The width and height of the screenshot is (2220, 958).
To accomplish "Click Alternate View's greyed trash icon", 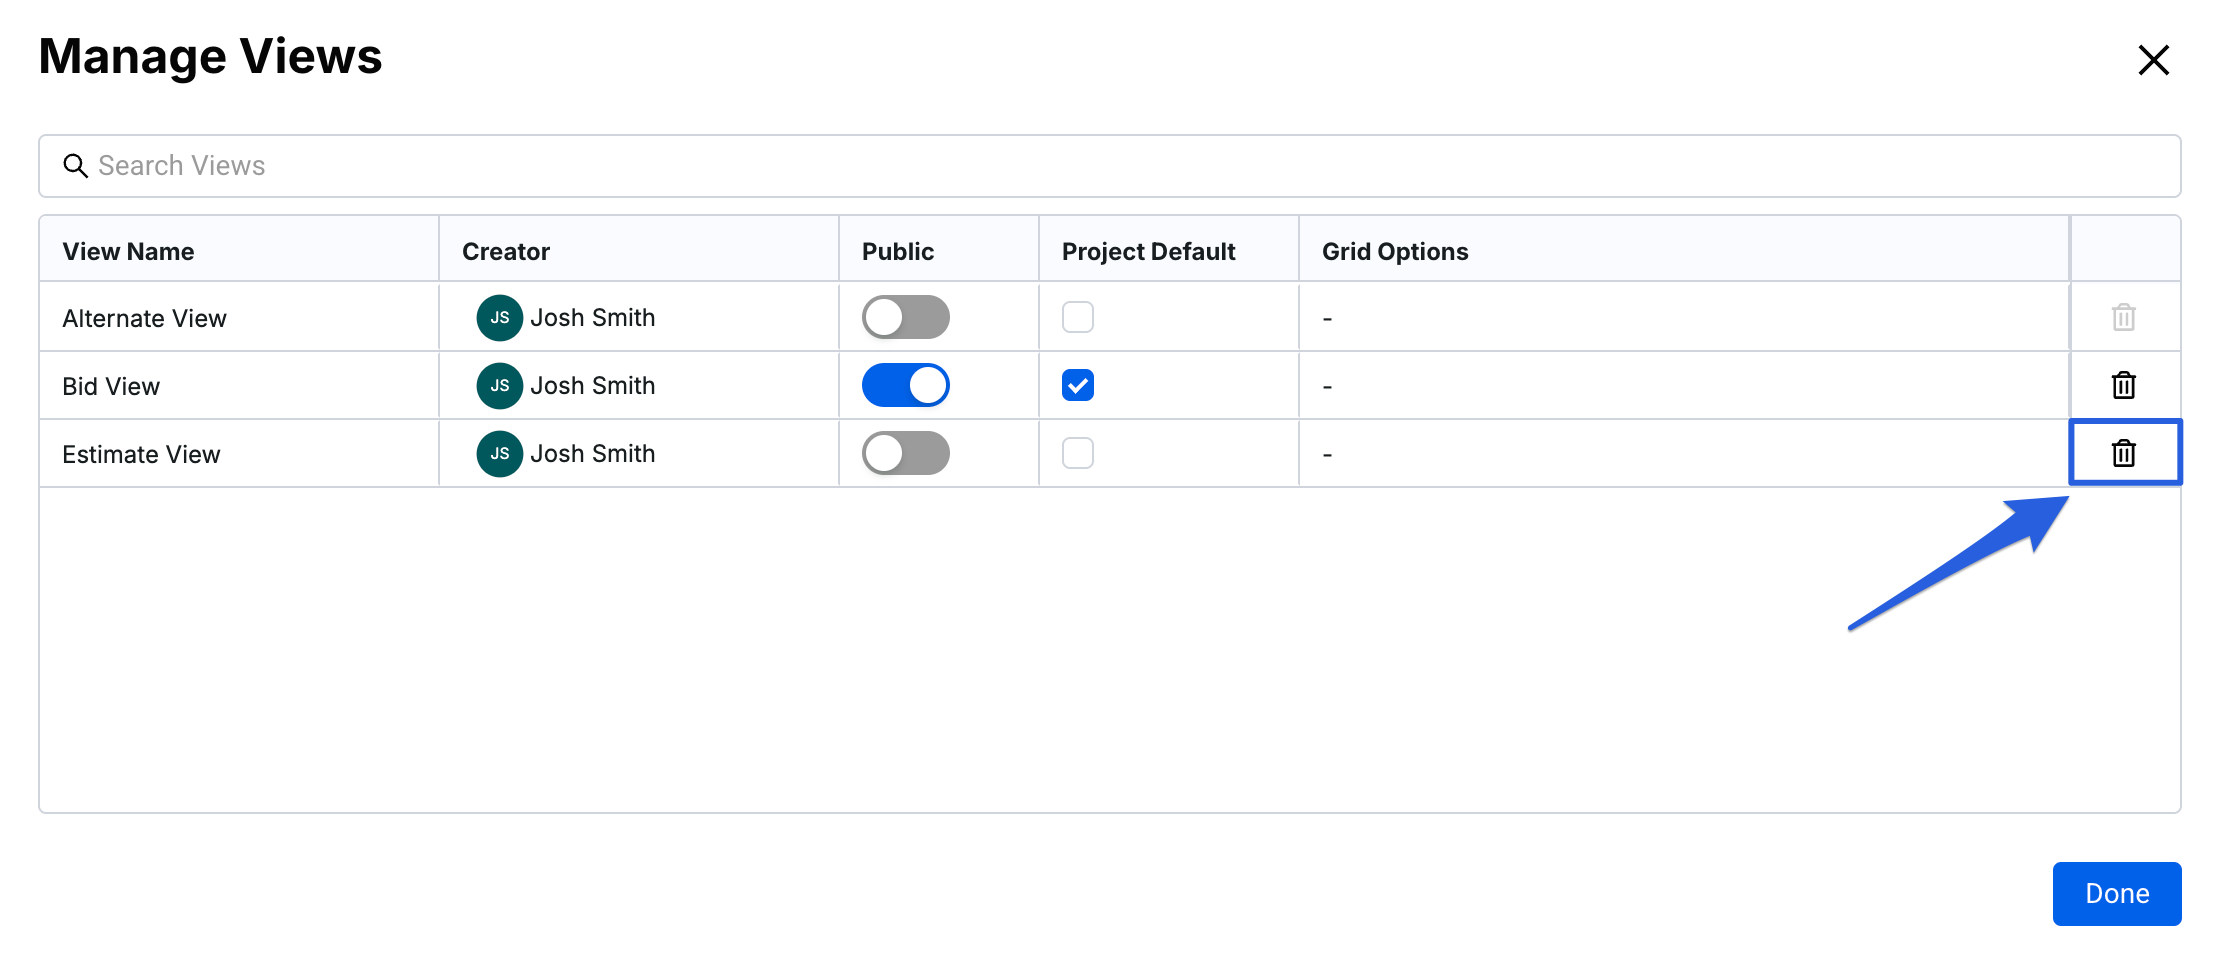I will pyautogui.click(x=2123, y=317).
